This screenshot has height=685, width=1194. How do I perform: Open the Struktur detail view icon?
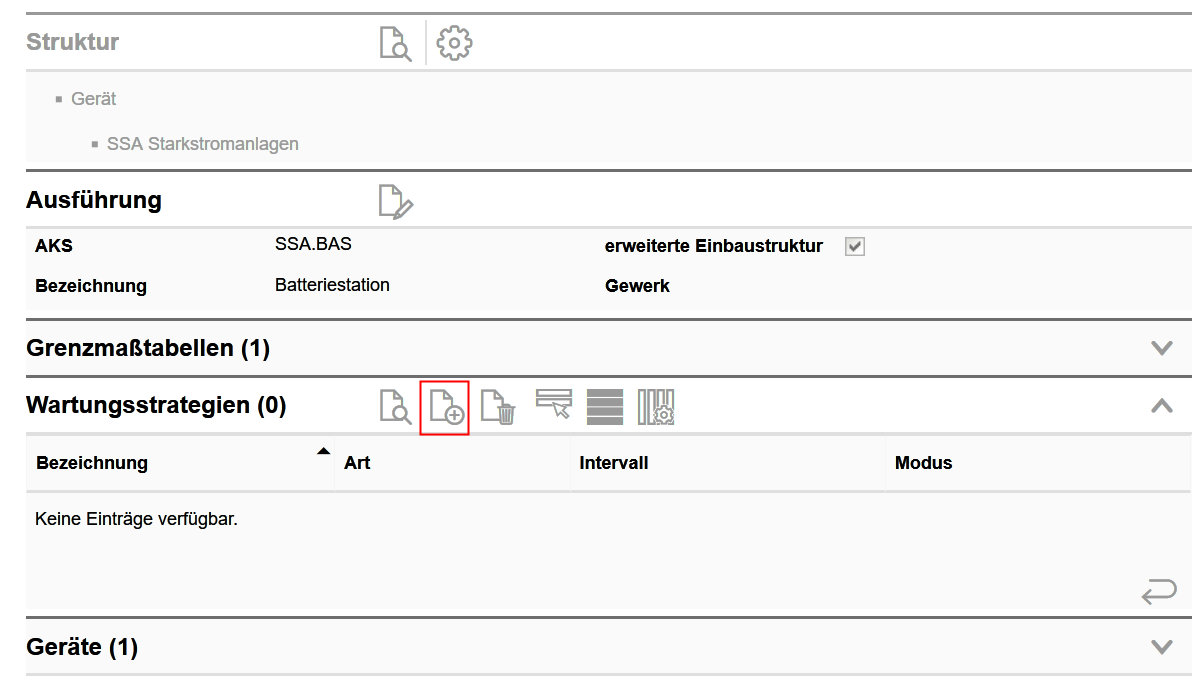395,44
